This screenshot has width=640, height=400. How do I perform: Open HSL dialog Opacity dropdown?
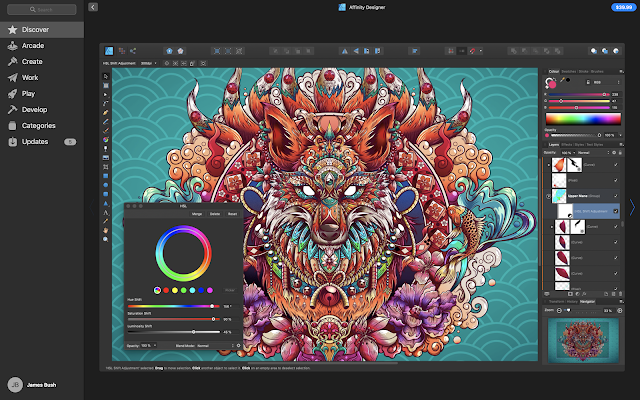149,346
